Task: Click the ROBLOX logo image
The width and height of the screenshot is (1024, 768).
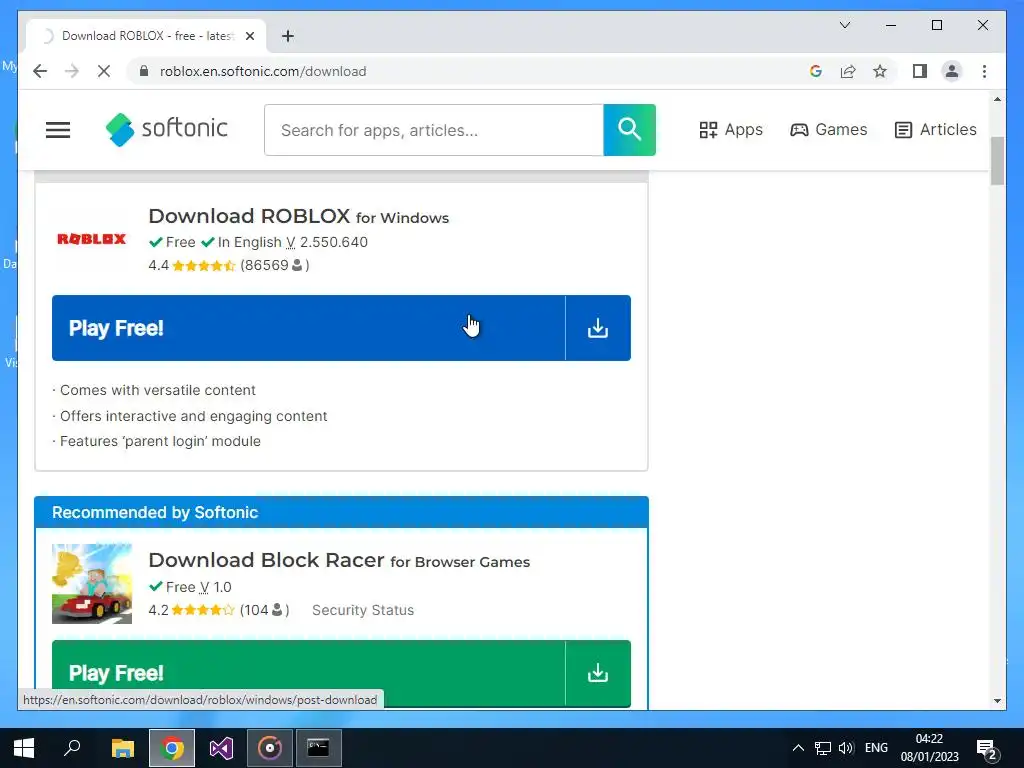Action: click(x=91, y=239)
